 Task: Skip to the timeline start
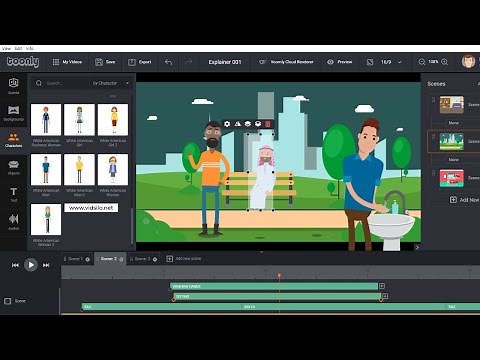15,265
